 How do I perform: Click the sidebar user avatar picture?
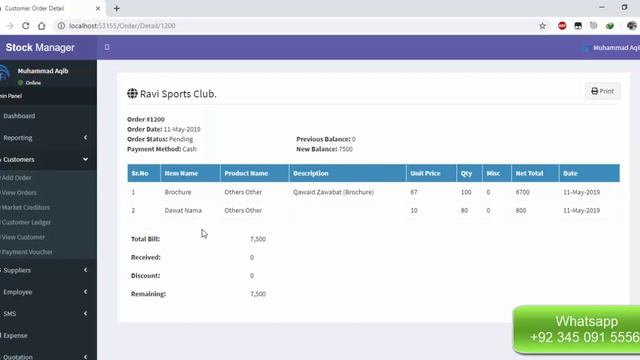(4, 74)
